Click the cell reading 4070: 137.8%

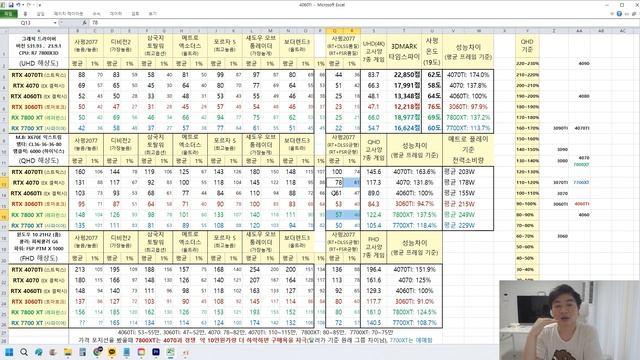coord(468,85)
